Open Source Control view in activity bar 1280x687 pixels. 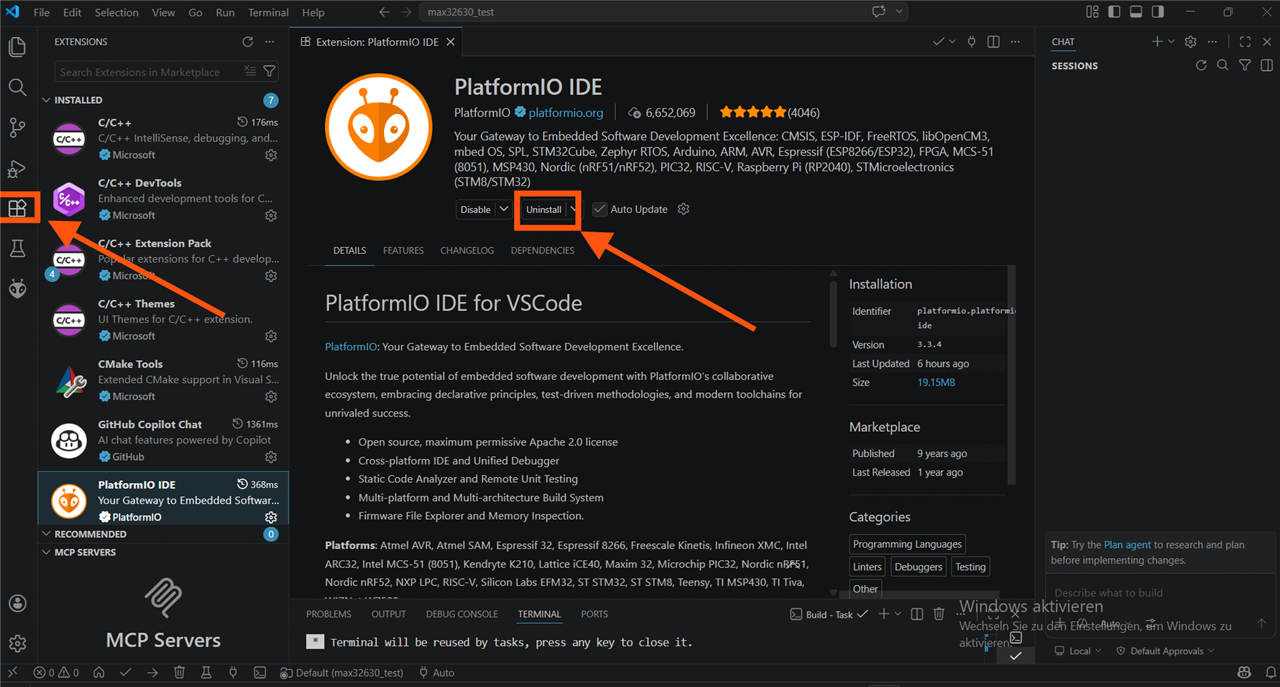(x=17, y=128)
